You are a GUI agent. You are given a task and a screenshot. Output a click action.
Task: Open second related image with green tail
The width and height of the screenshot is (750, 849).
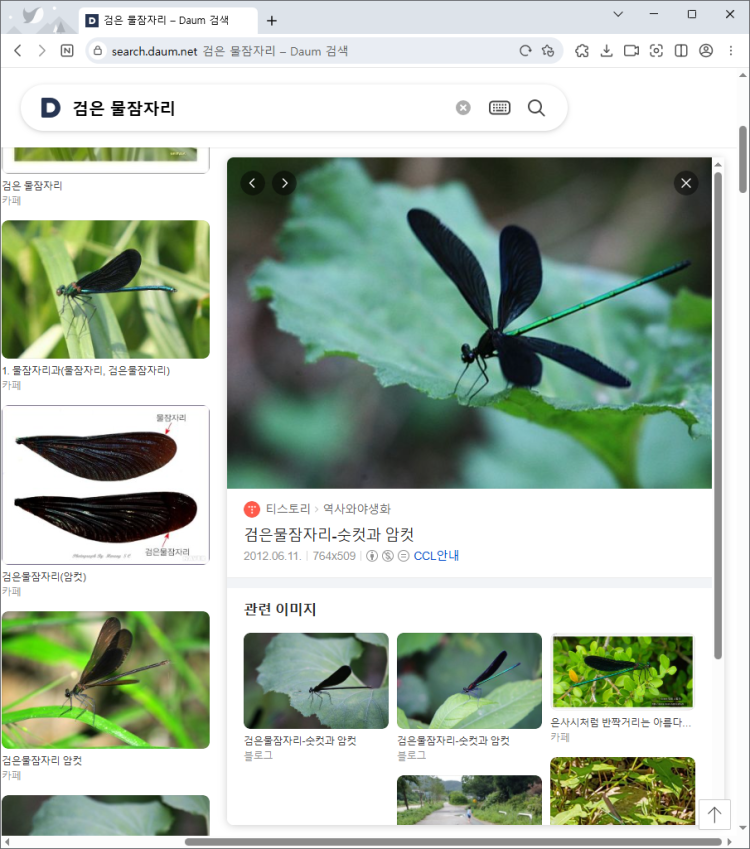click(469, 681)
